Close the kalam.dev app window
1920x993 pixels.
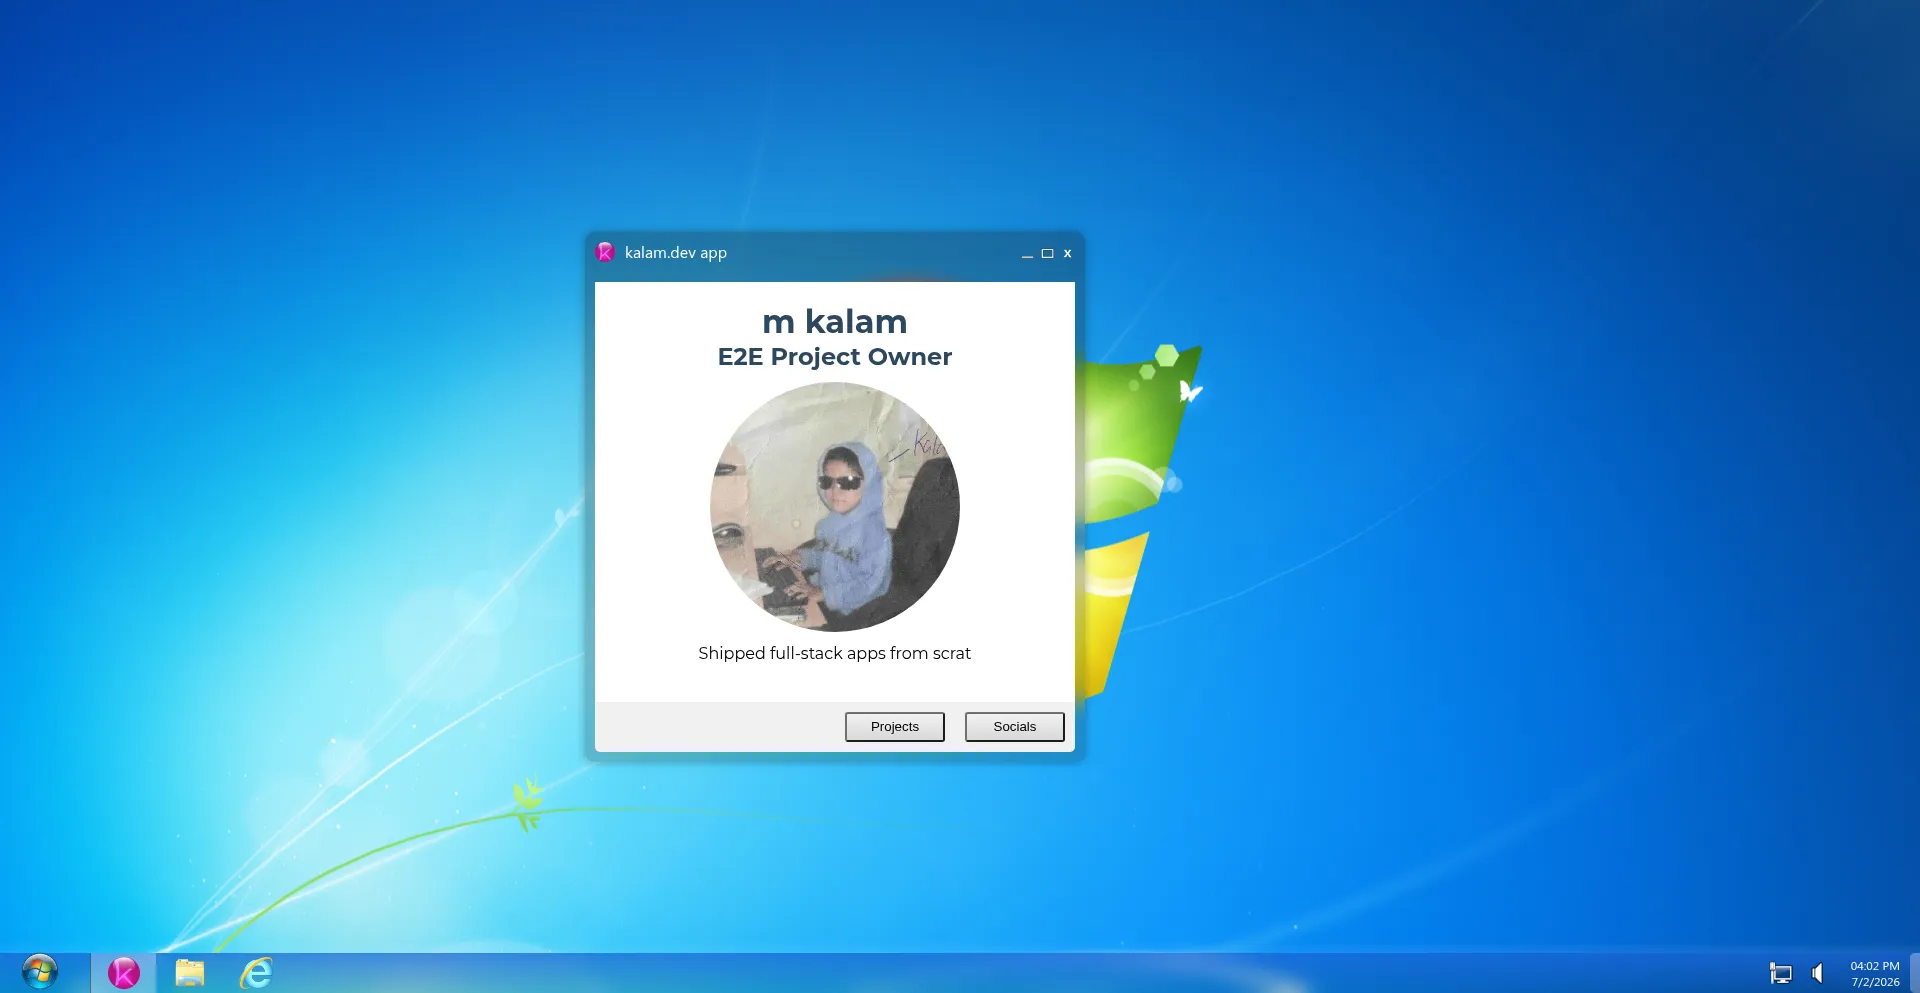tap(1067, 254)
